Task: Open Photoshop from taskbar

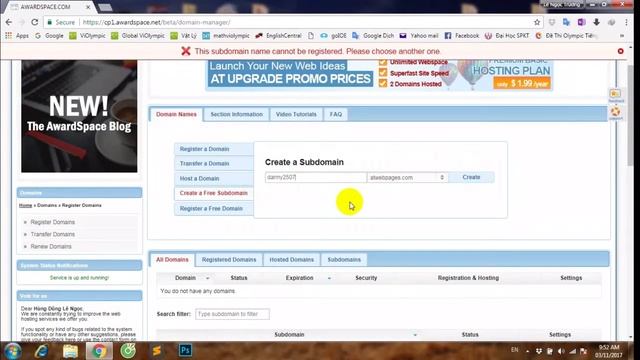Action: (x=185, y=350)
